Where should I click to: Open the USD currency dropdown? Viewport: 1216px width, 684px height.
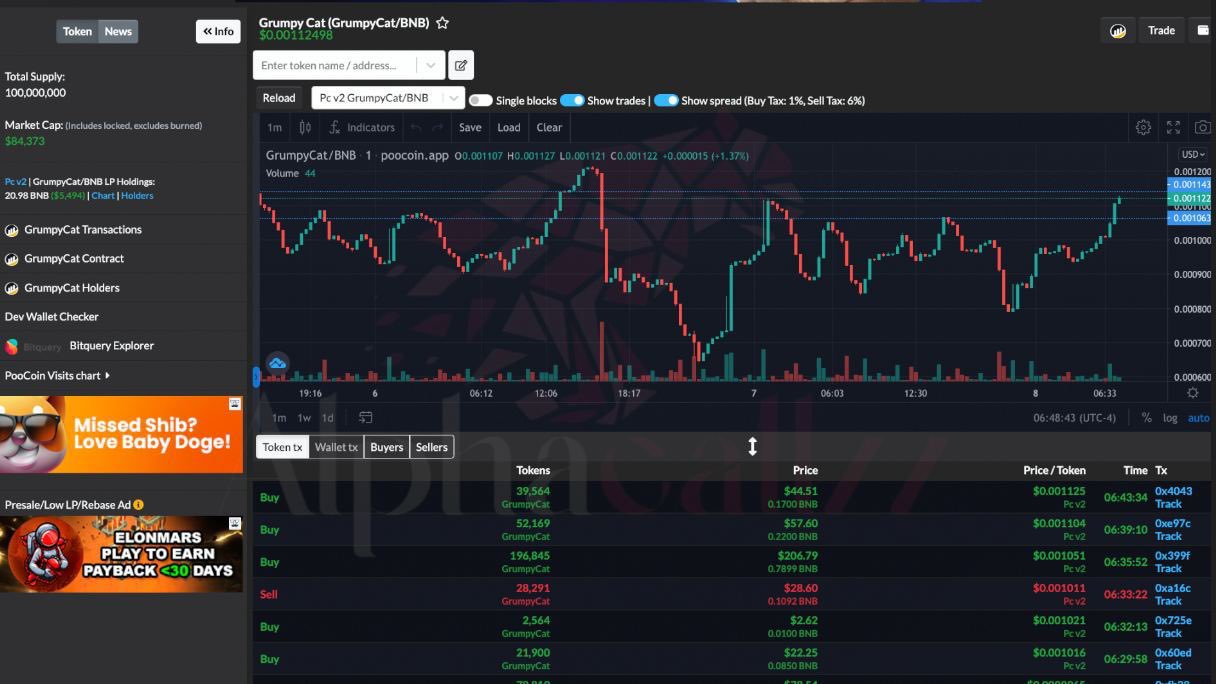1193,154
